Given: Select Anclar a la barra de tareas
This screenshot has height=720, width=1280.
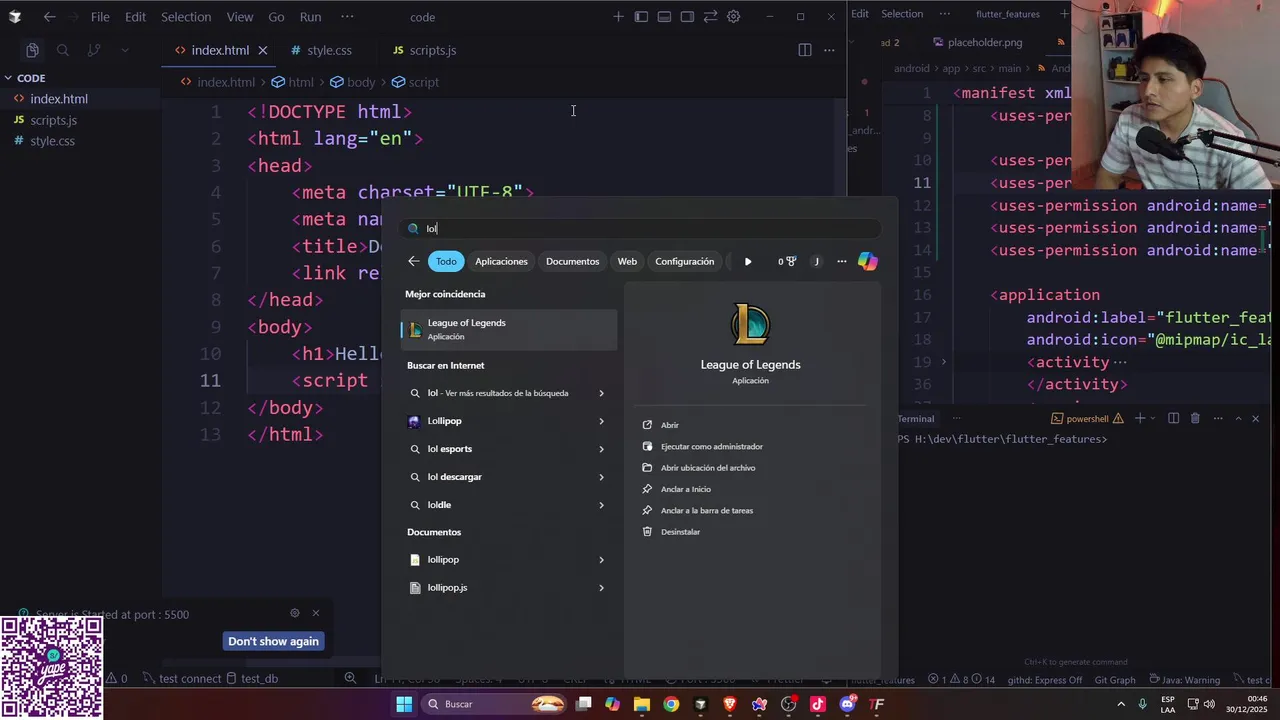Looking at the screenshot, I should (706, 511).
